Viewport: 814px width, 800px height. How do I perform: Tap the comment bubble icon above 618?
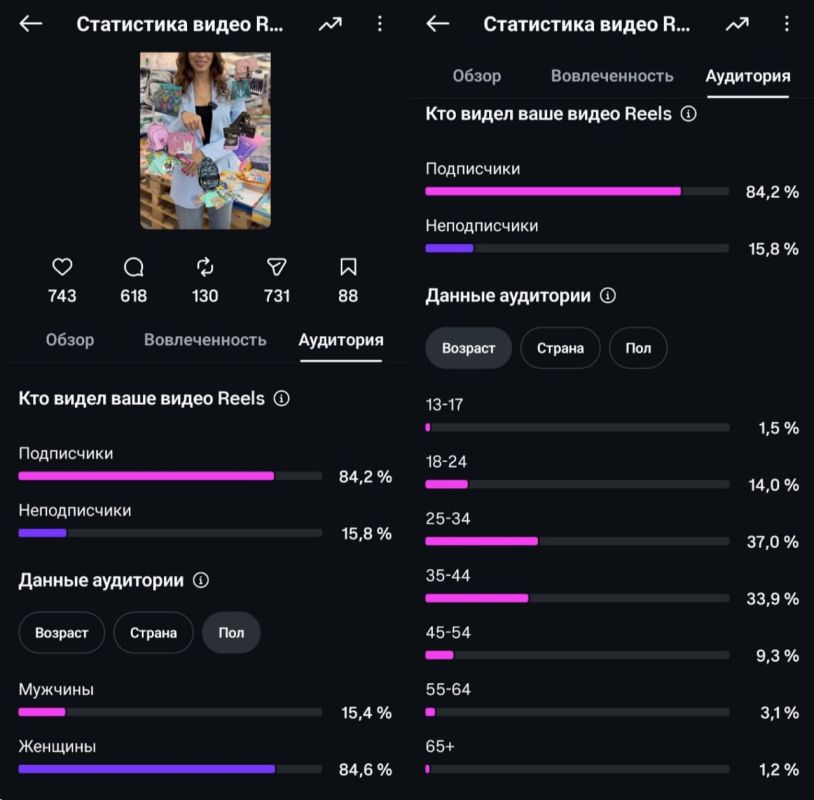[x=133, y=267]
